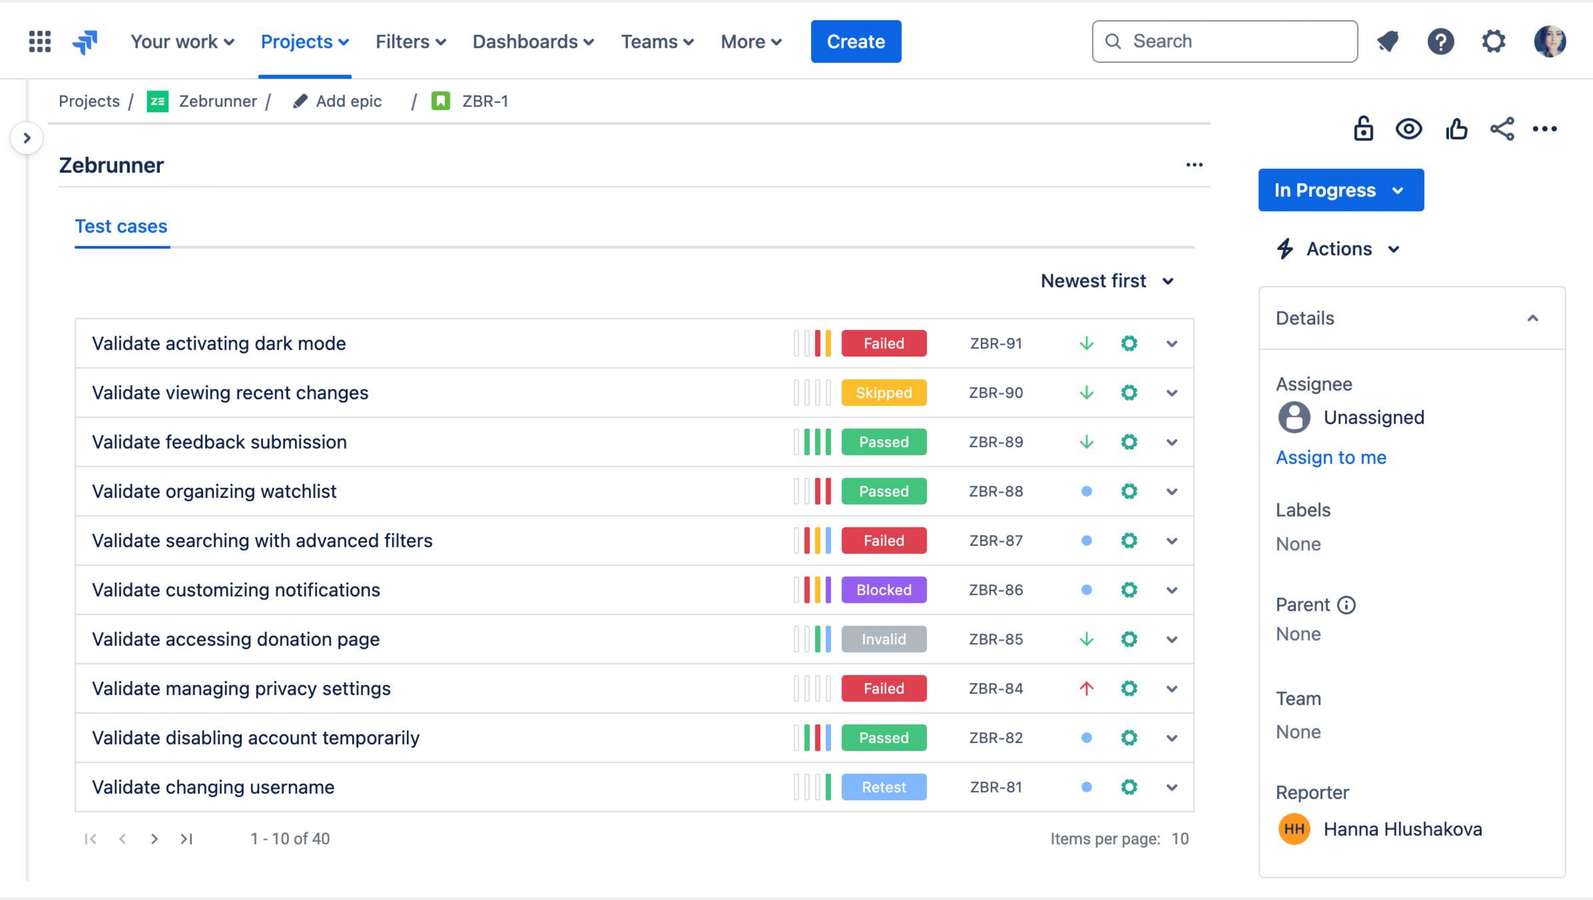Screen dimensions: 1593x900
Task: Open the Projects breadcrumb link
Action: pos(89,101)
